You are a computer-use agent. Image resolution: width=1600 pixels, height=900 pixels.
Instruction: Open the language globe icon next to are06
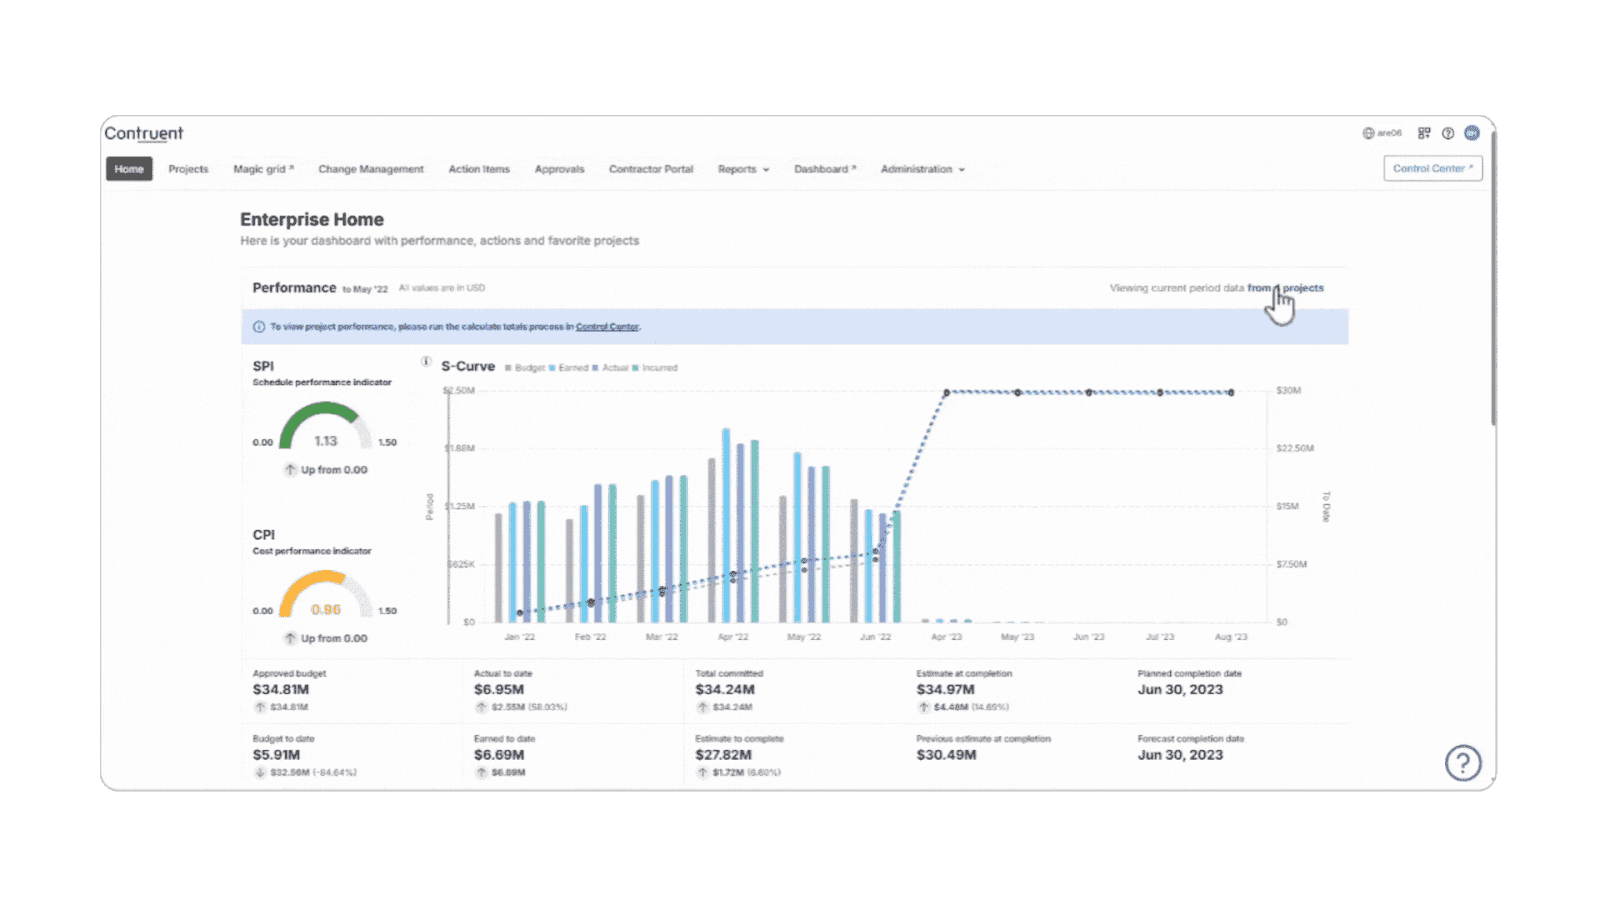(1368, 131)
